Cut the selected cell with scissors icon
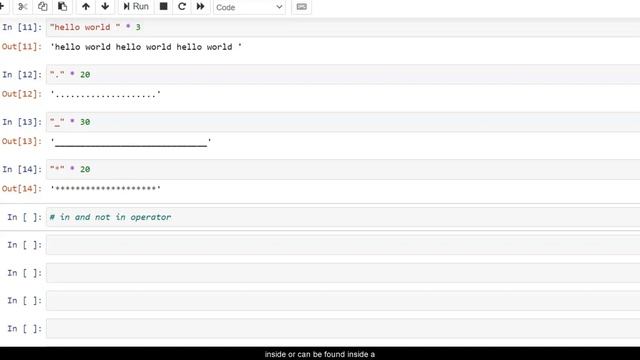The height and width of the screenshot is (360, 640). [x=23, y=7]
